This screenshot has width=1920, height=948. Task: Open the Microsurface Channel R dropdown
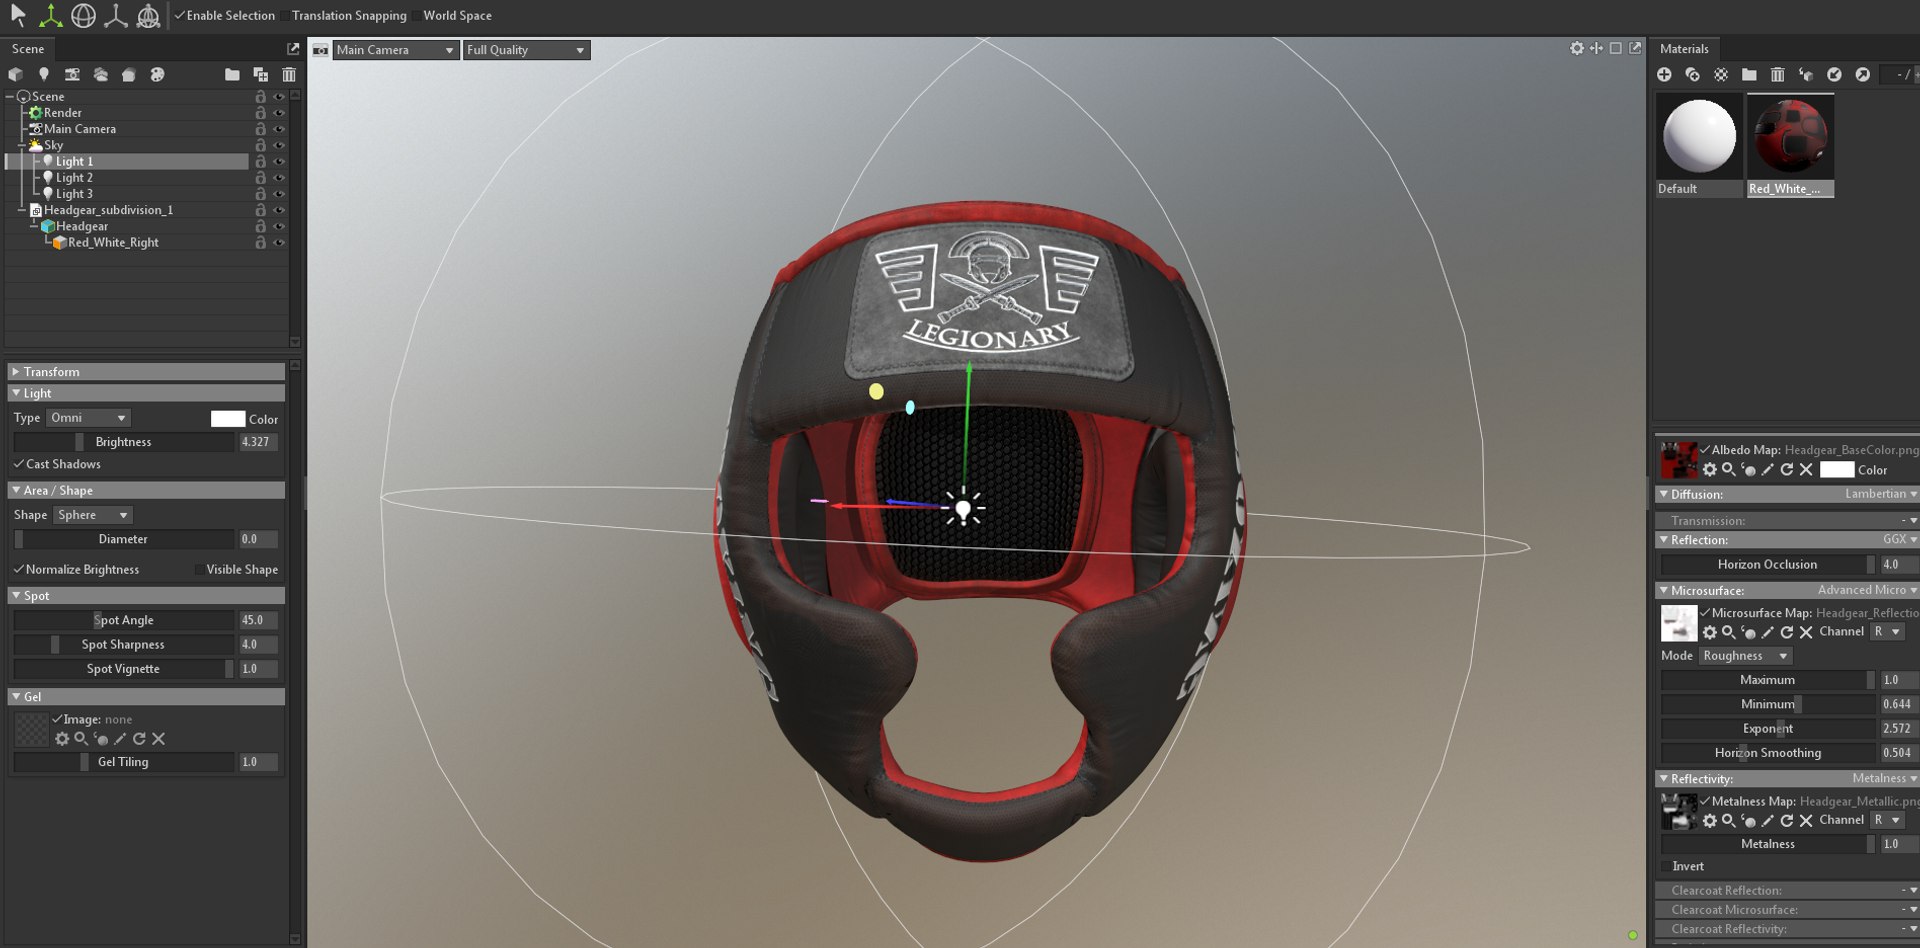tap(1887, 632)
